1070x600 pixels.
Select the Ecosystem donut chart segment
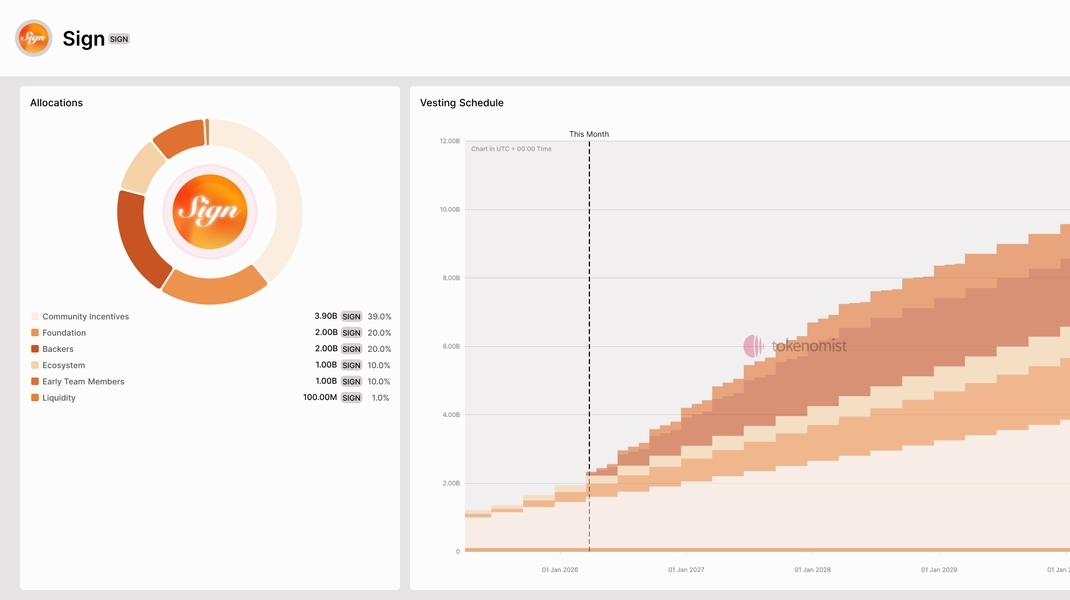pyautogui.click(x=142, y=167)
